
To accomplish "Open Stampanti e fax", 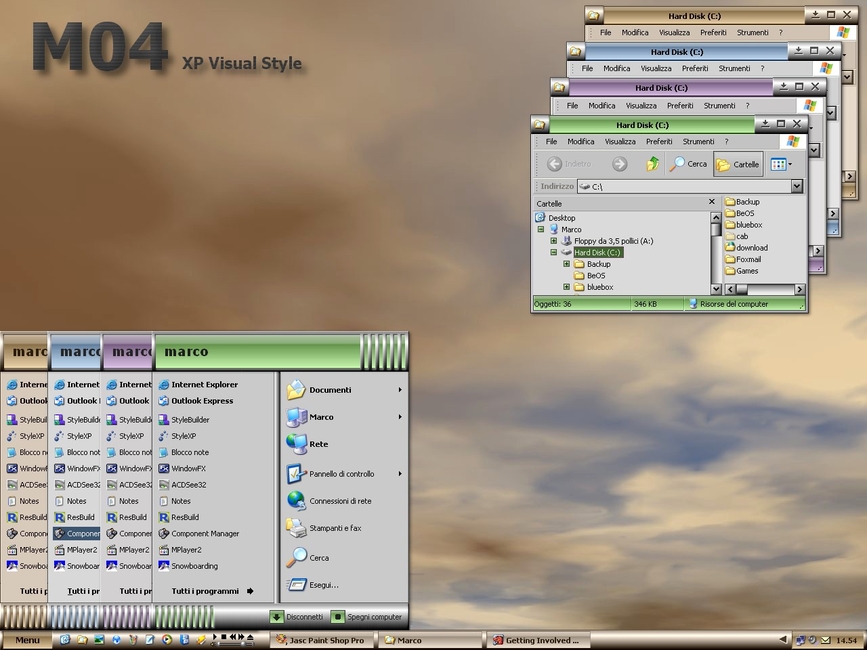I will tap(323, 528).
